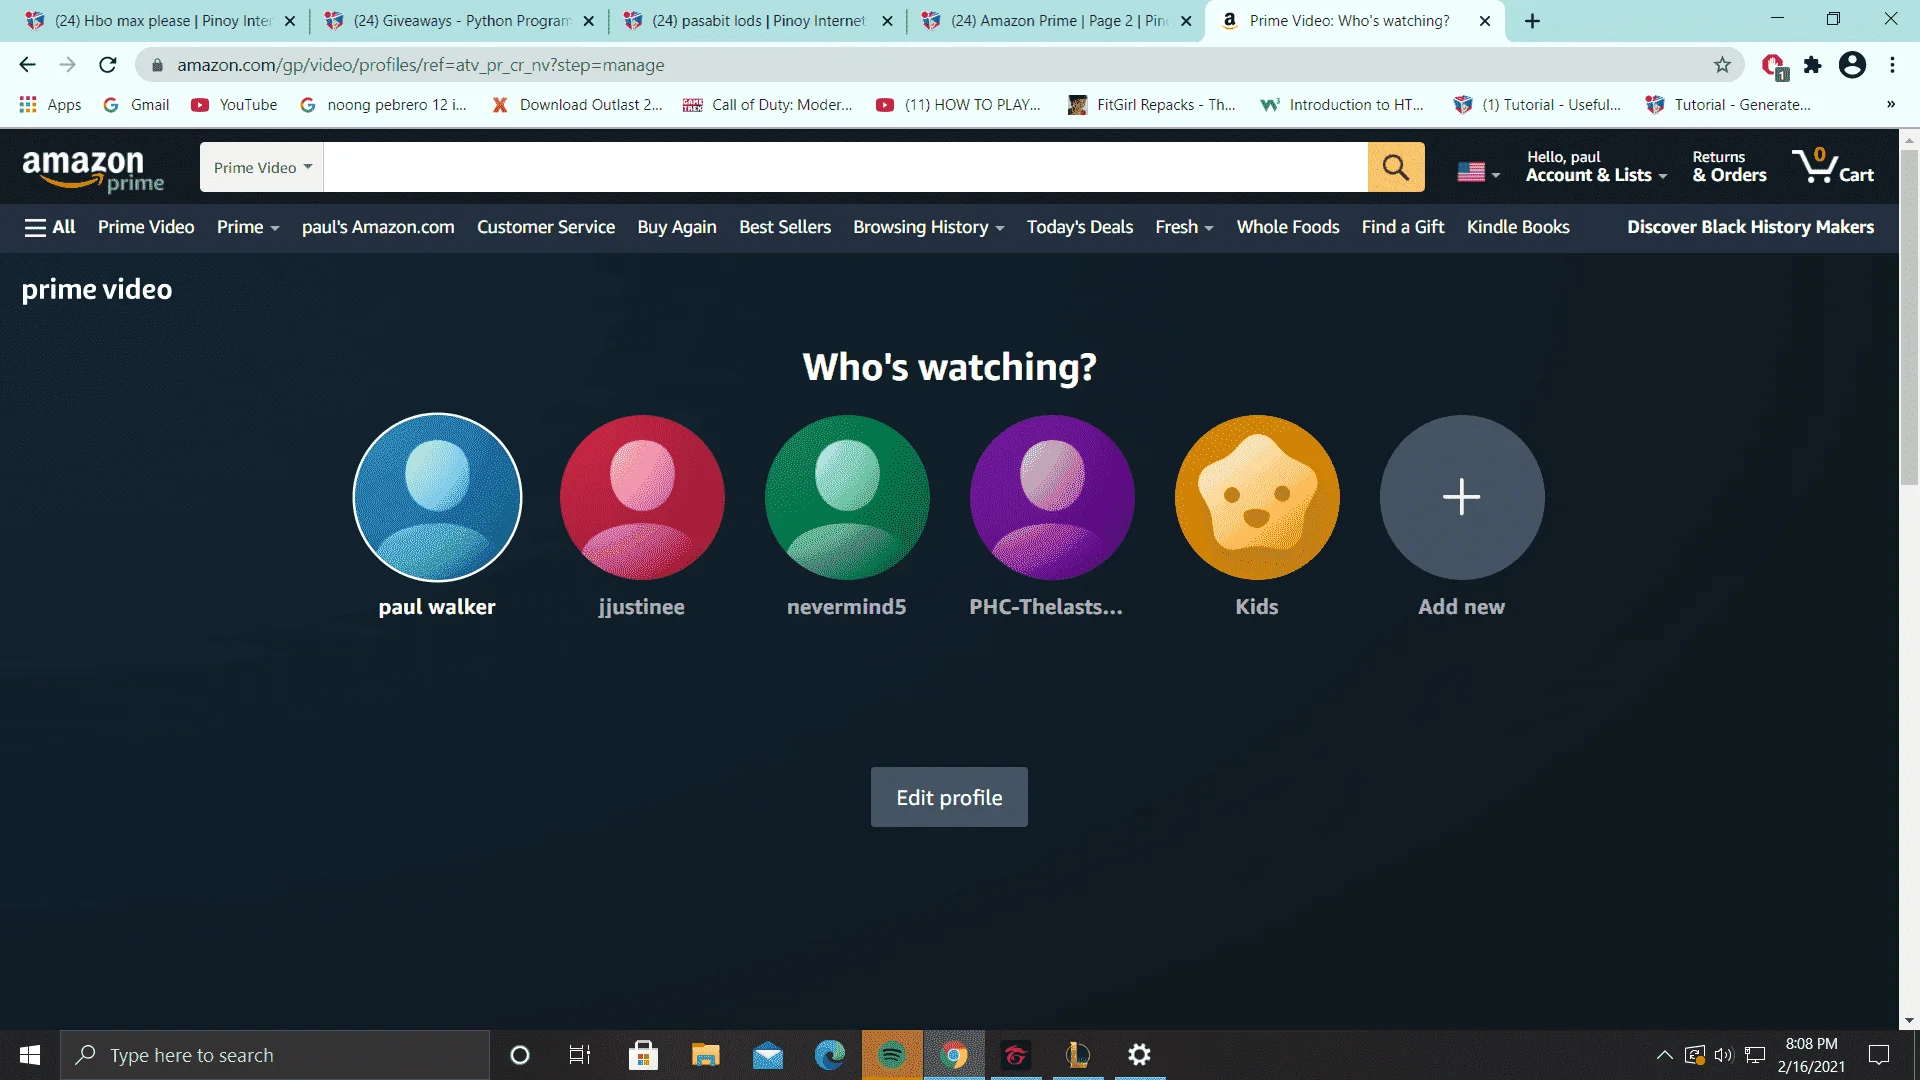Image resolution: width=1920 pixels, height=1080 pixels.
Task: Switch to the Hbo max please tab
Action: [x=160, y=21]
